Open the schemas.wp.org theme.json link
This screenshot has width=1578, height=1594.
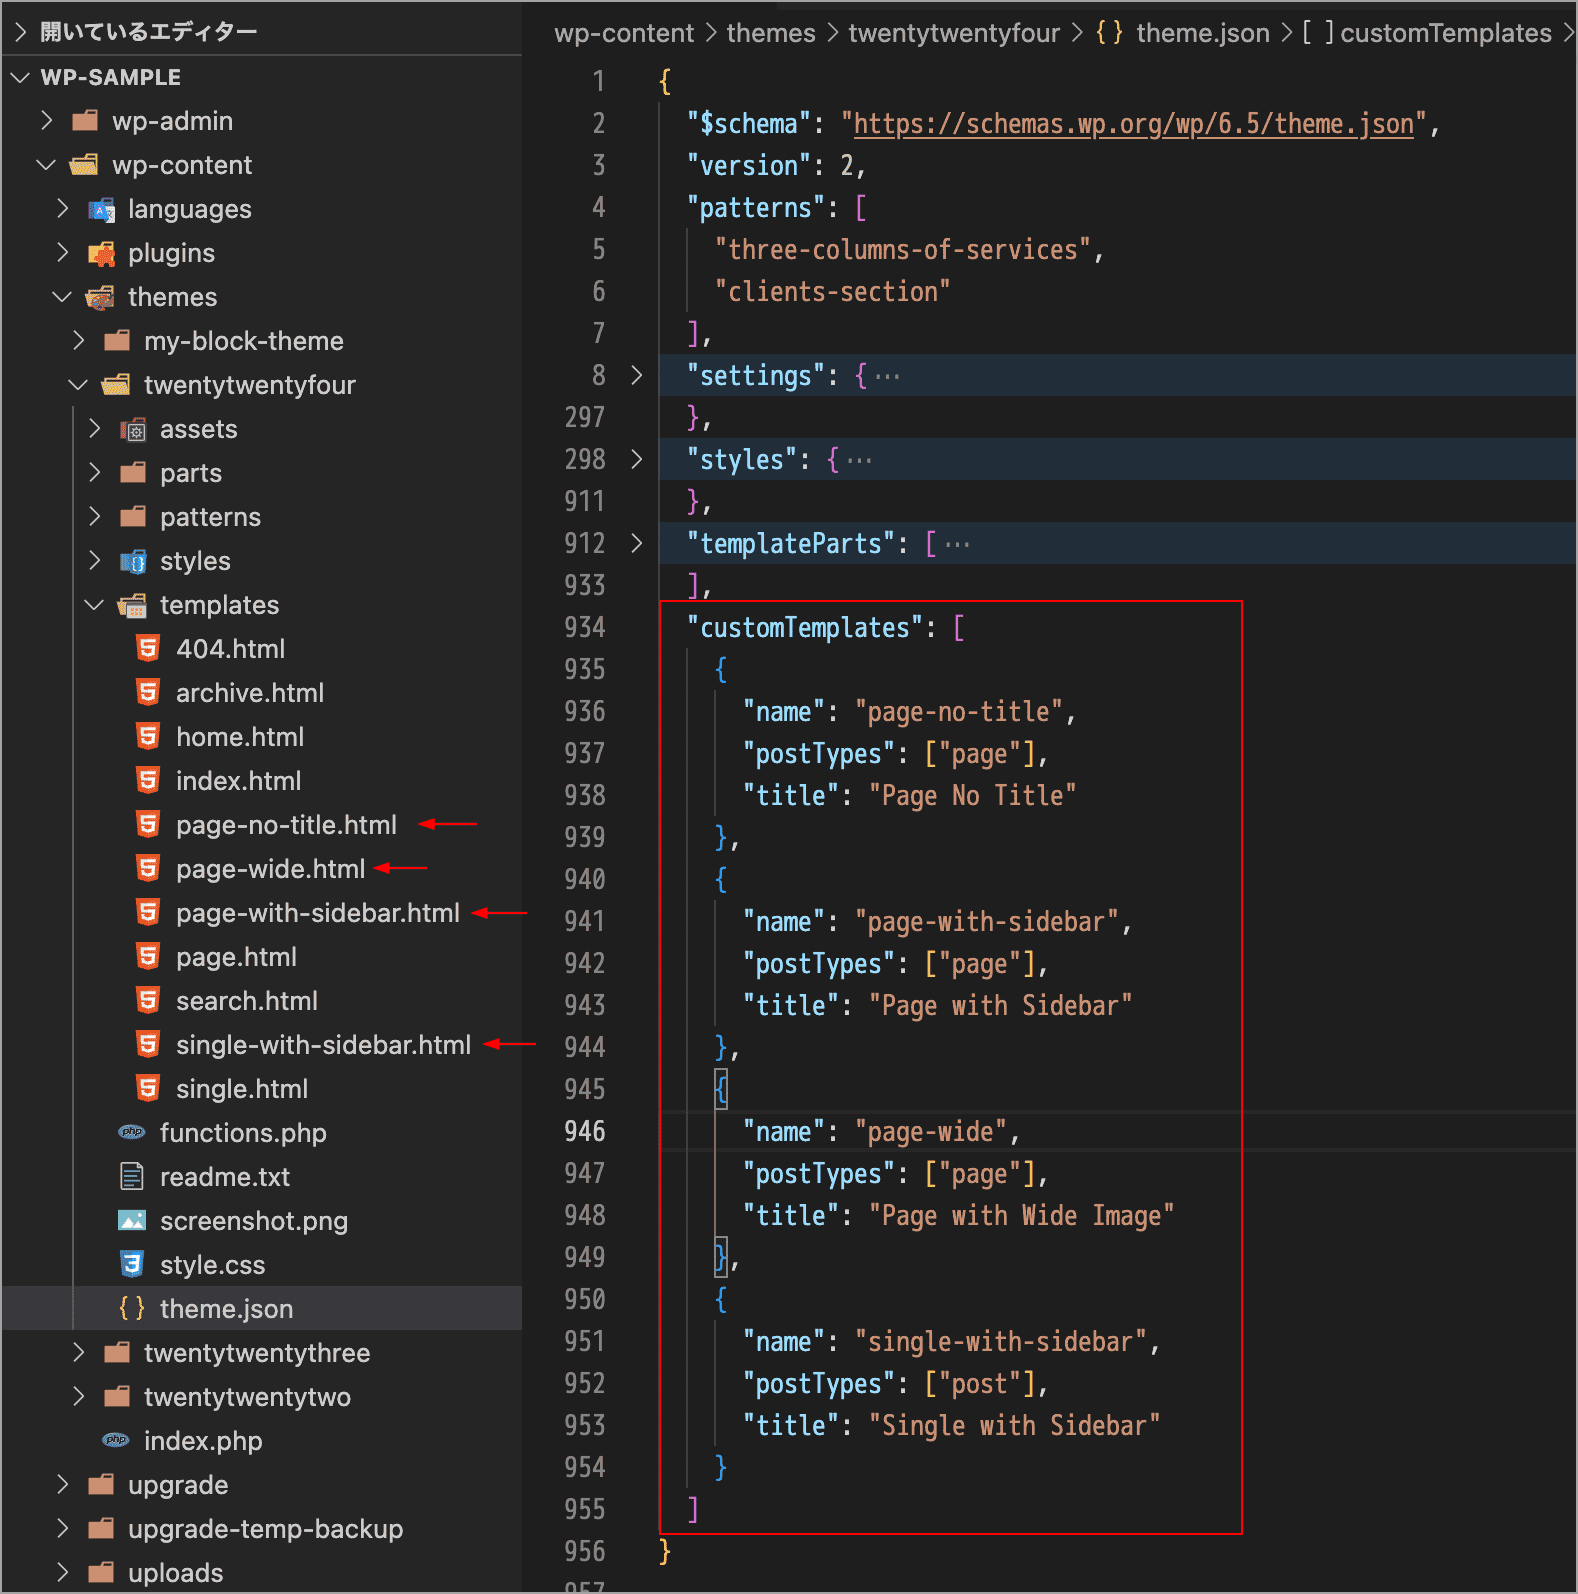(1132, 124)
